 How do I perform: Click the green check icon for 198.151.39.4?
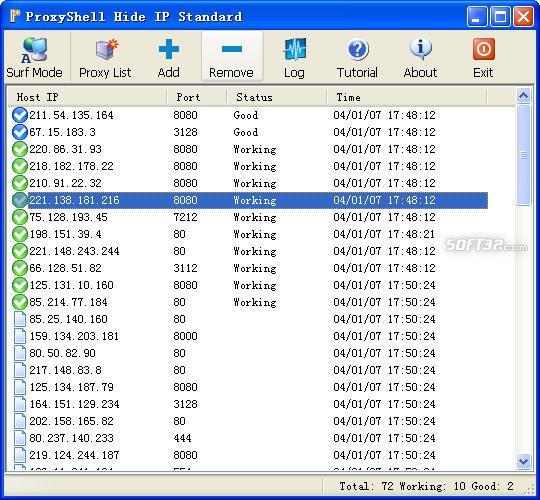click(x=20, y=234)
